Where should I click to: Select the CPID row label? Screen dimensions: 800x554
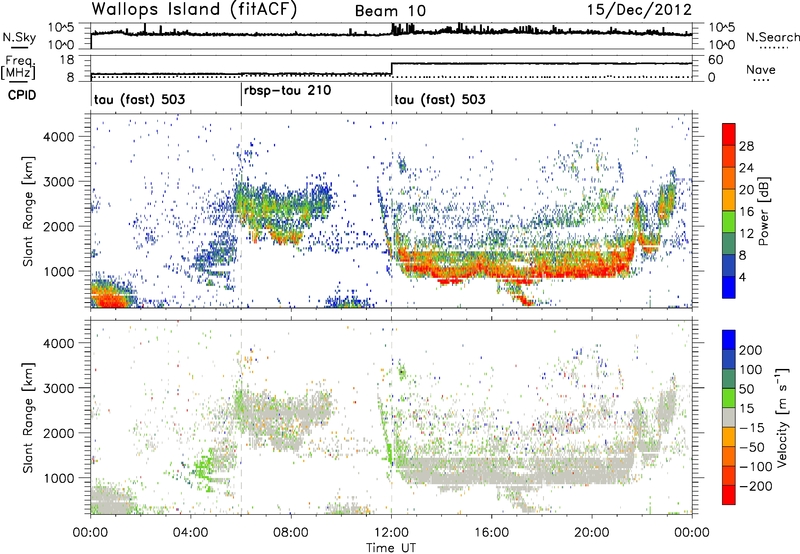(22, 95)
